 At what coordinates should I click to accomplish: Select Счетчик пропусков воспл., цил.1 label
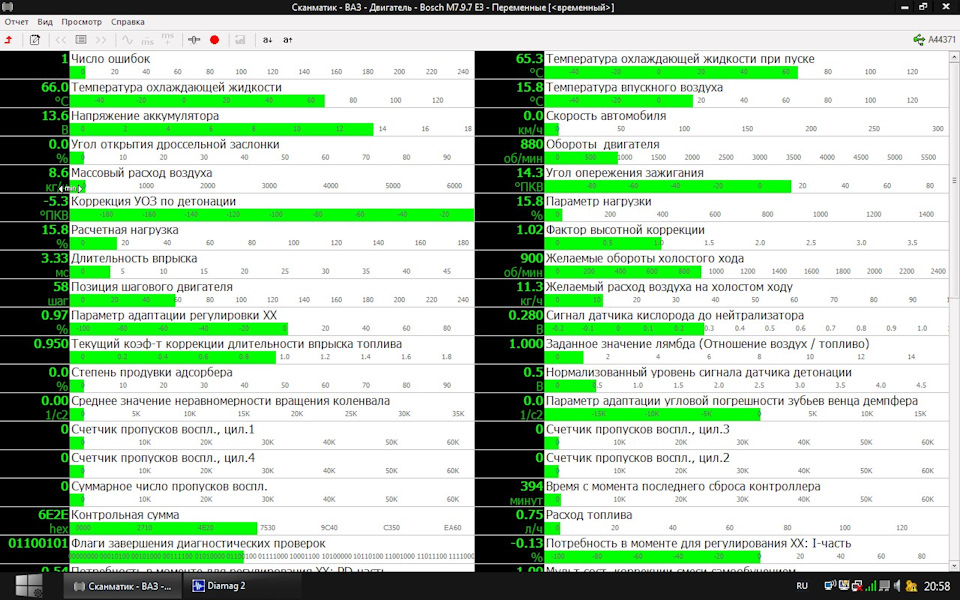tap(163, 429)
